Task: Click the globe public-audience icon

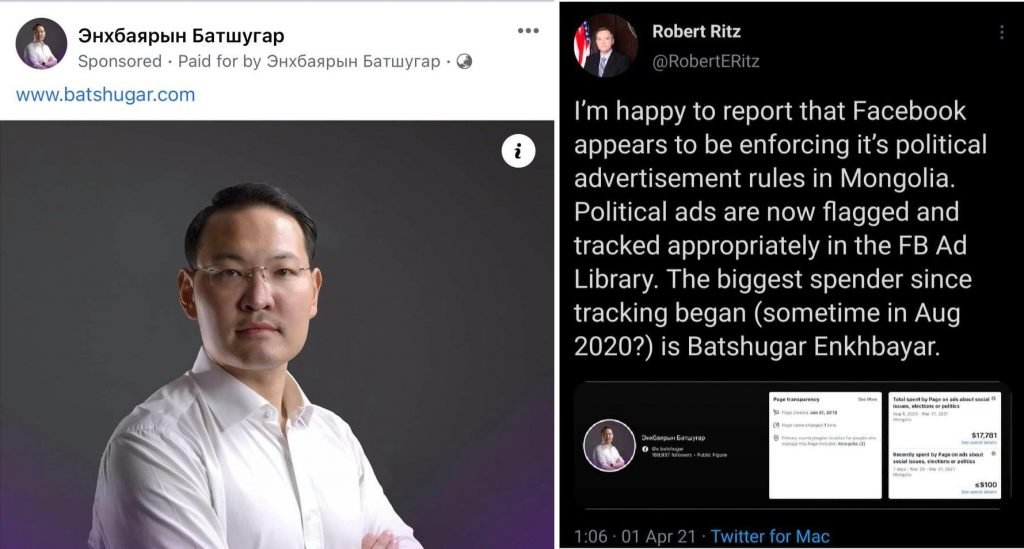Action: (464, 61)
